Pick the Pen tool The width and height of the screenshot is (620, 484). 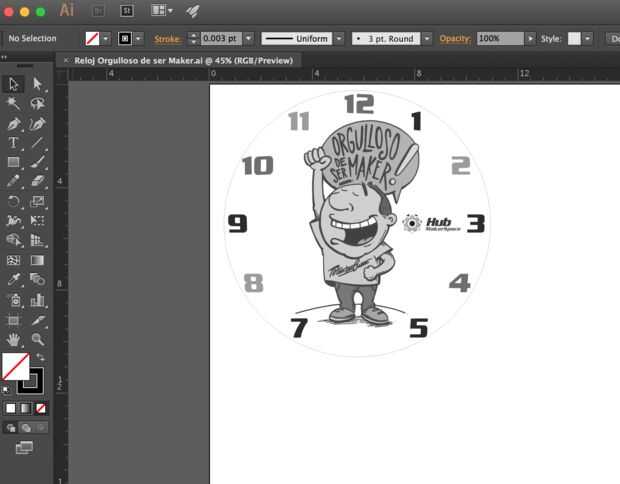(x=13, y=124)
